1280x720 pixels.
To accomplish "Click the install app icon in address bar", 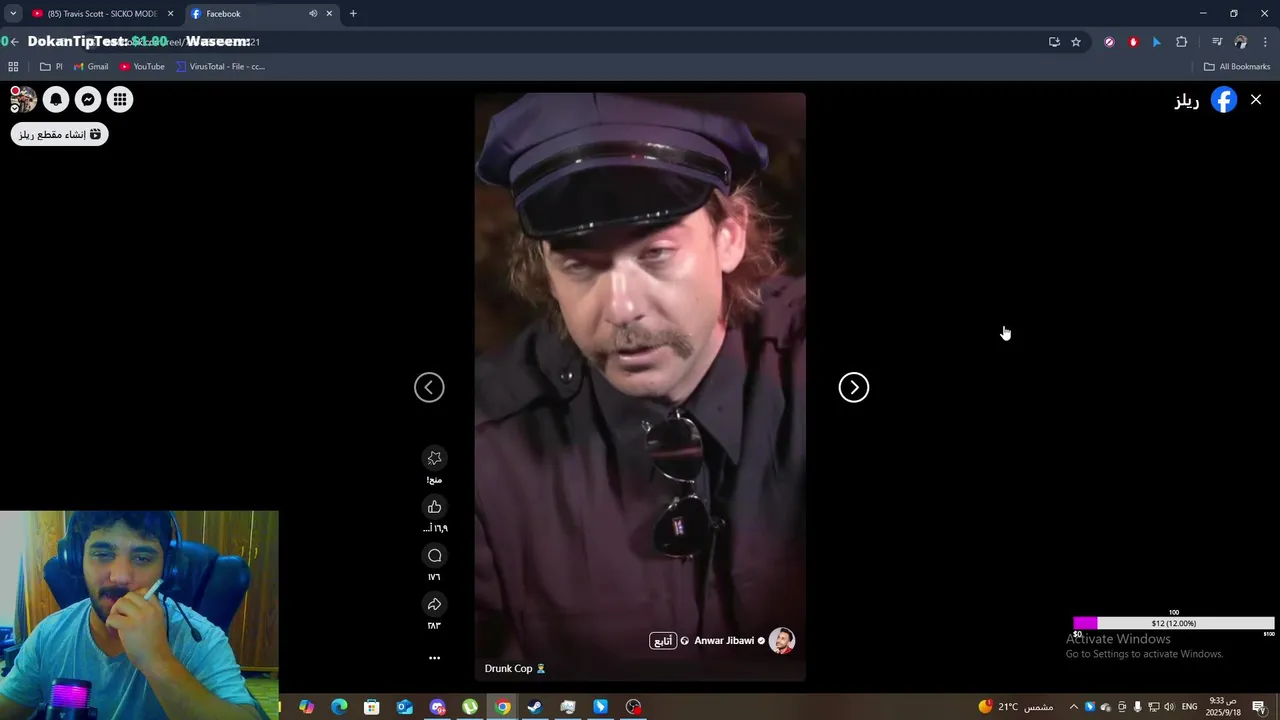I will 1054,42.
